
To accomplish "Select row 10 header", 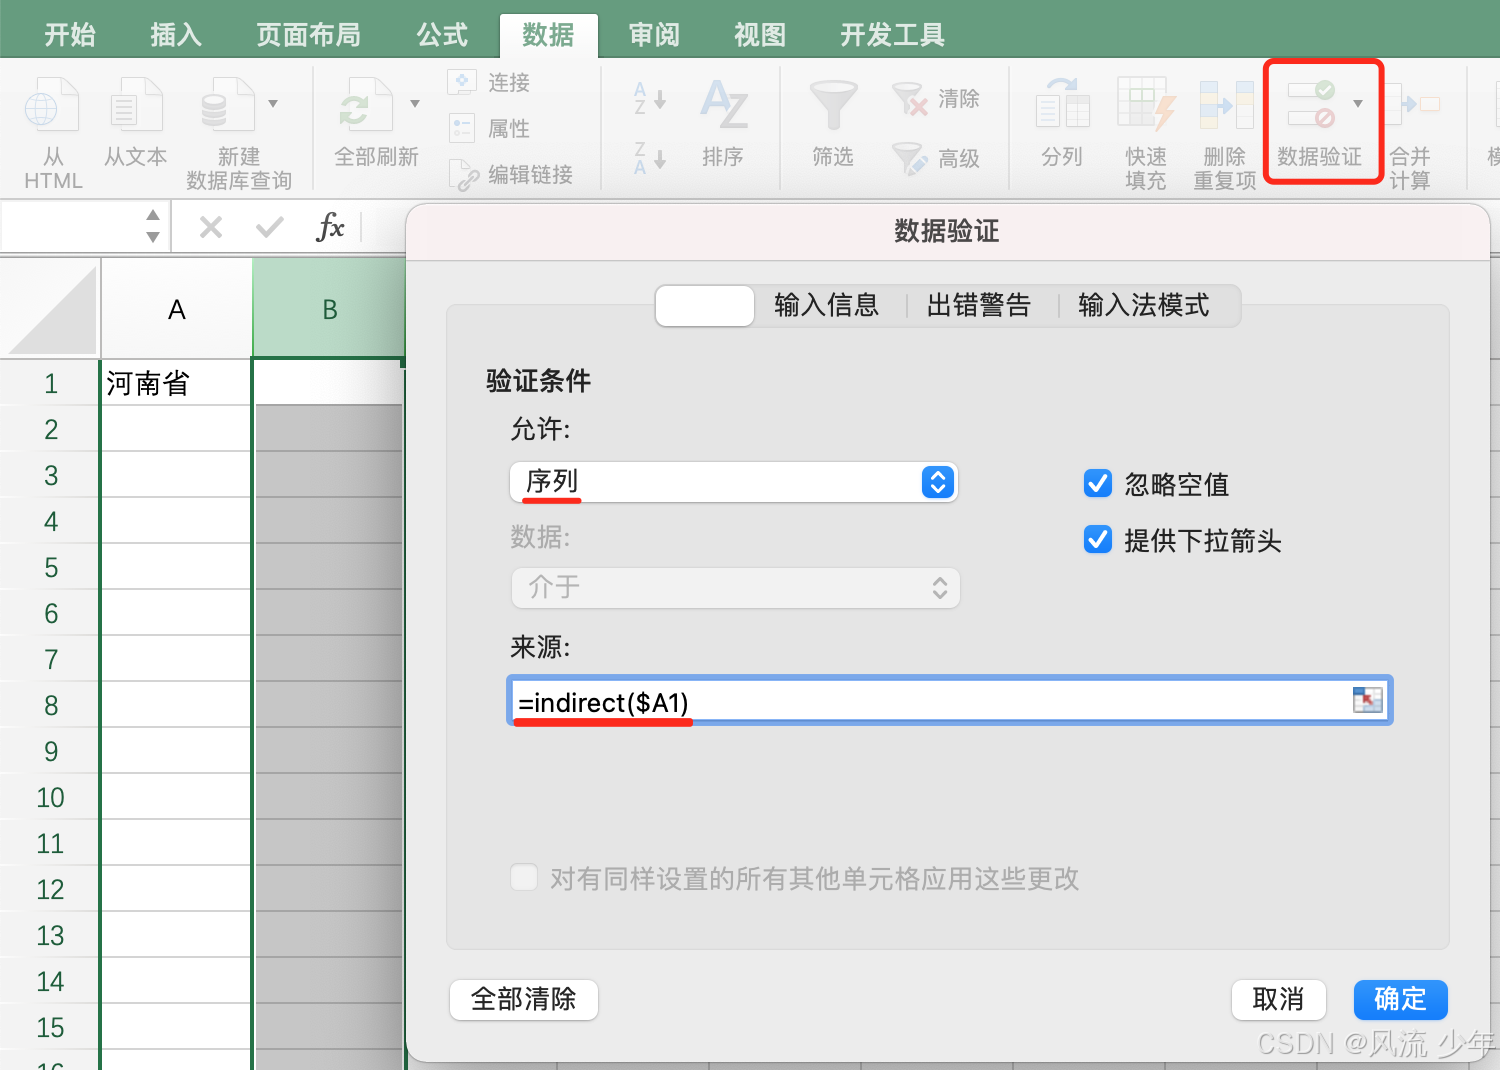I will coord(51,798).
